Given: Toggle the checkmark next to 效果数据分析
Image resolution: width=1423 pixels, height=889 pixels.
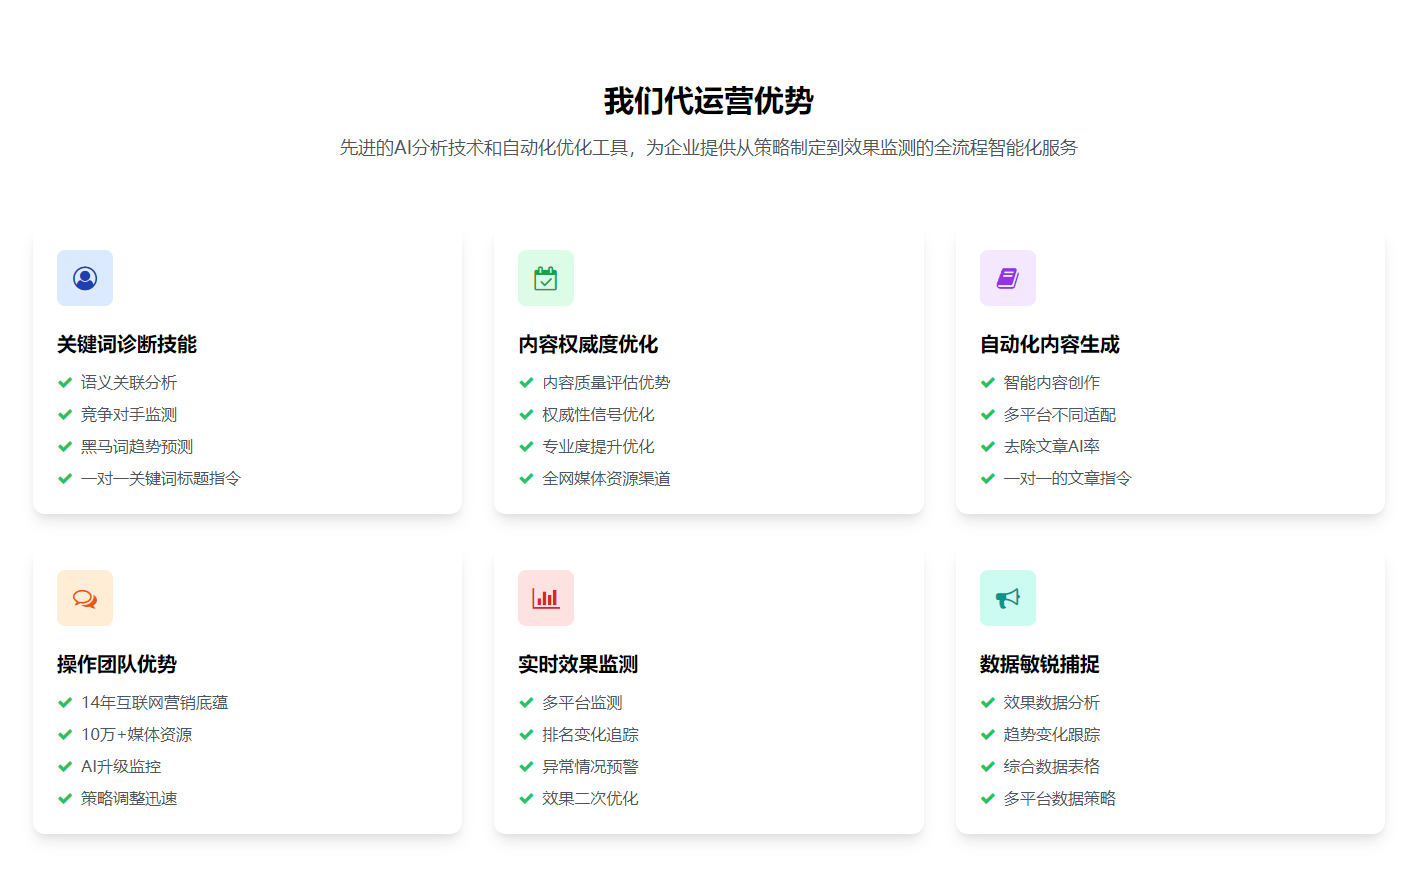Looking at the screenshot, I should click(x=986, y=702).
